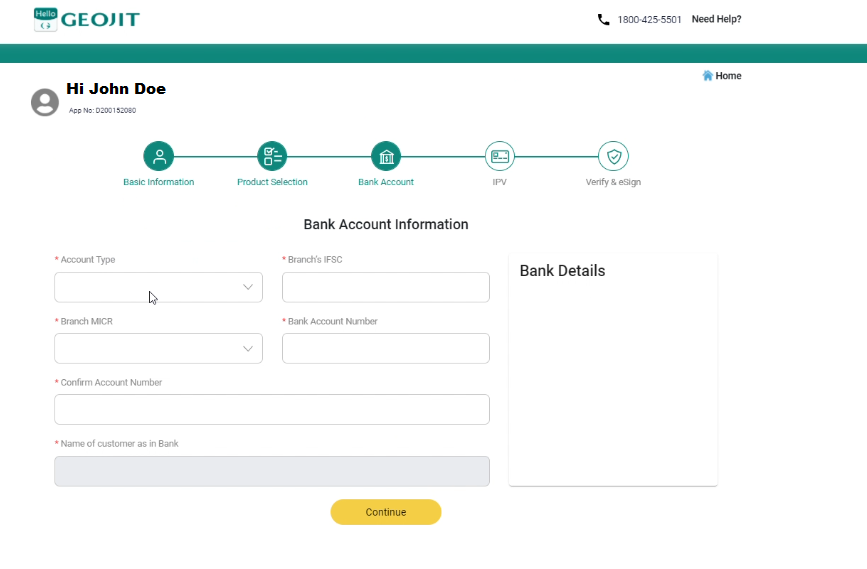Focus the Bank Account Number field
867x569 pixels.
pyautogui.click(x=386, y=348)
